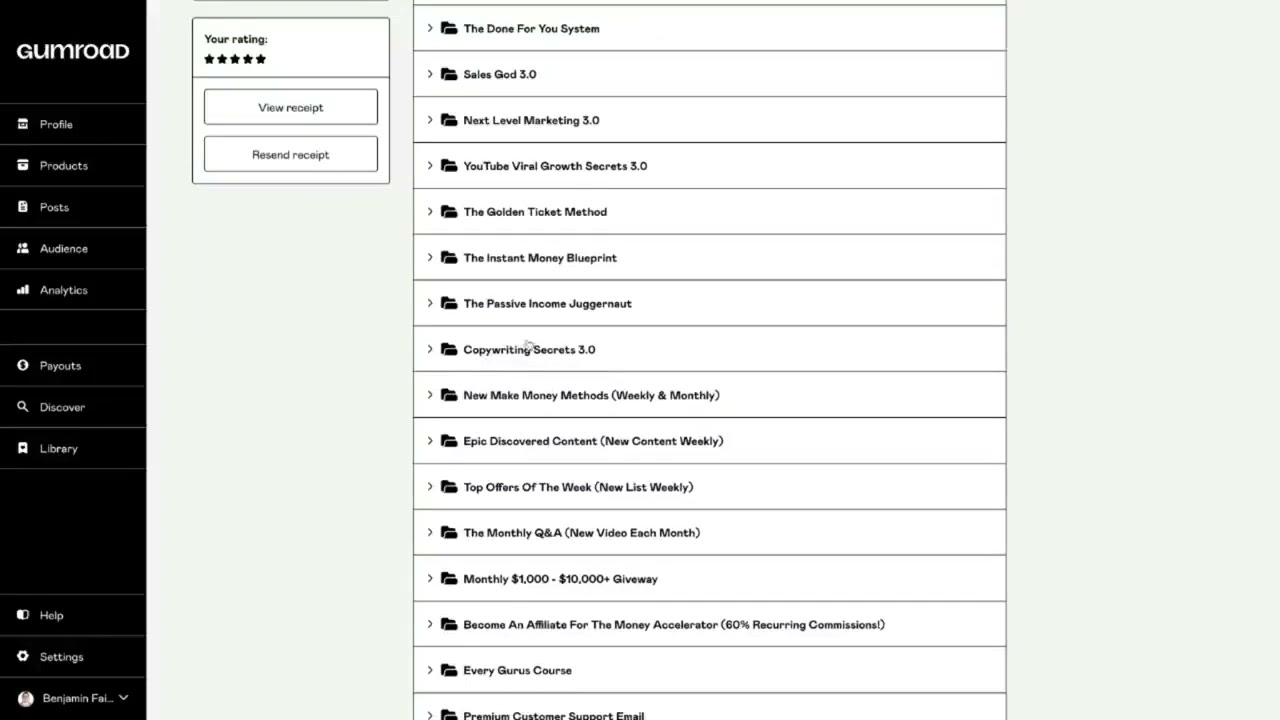Click the Epic Discovered Content title
The image size is (1280, 720).
(x=593, y=441)
